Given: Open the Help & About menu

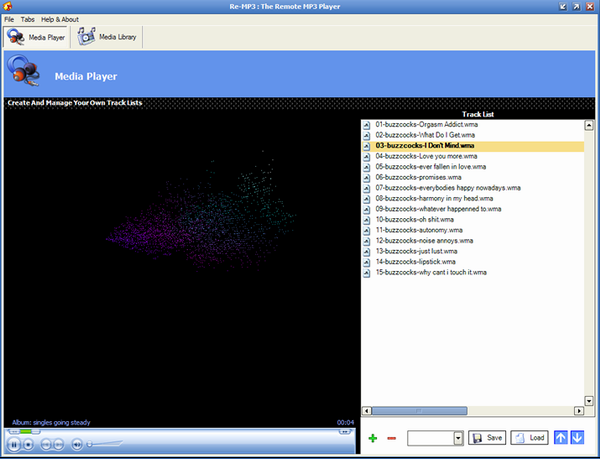Looking at the screenshot, I should pyautogui.click(x=60, y=20).
